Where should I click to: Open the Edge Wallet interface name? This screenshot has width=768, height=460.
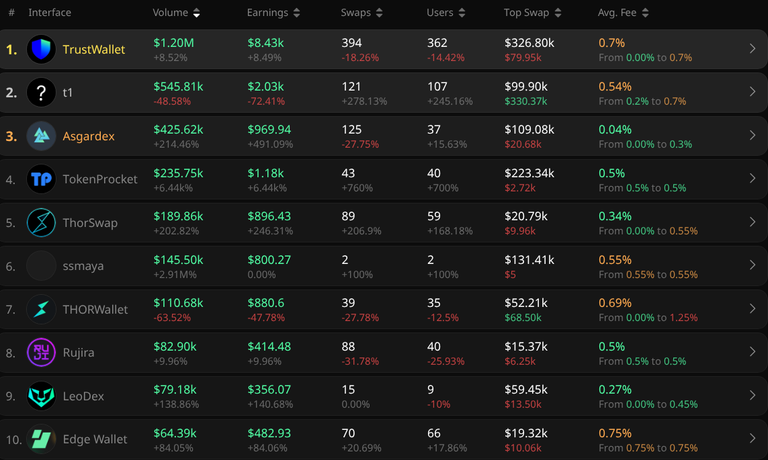pyautogui.click(x=95, y=439)
